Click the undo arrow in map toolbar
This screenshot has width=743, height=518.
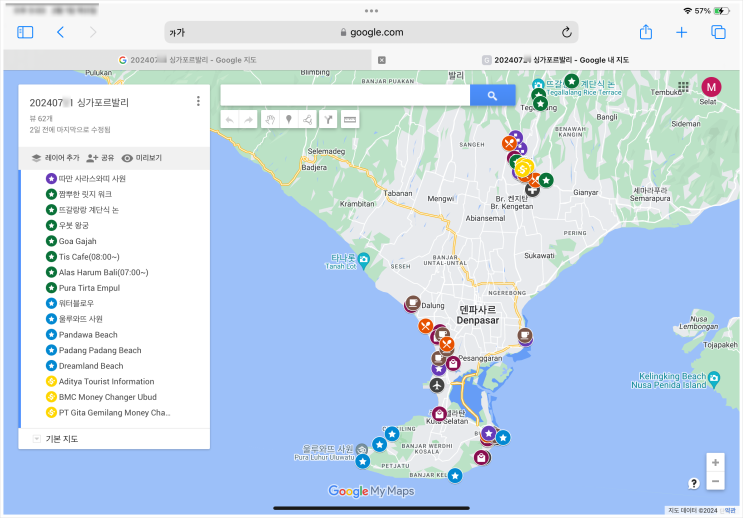coord(230,120)
